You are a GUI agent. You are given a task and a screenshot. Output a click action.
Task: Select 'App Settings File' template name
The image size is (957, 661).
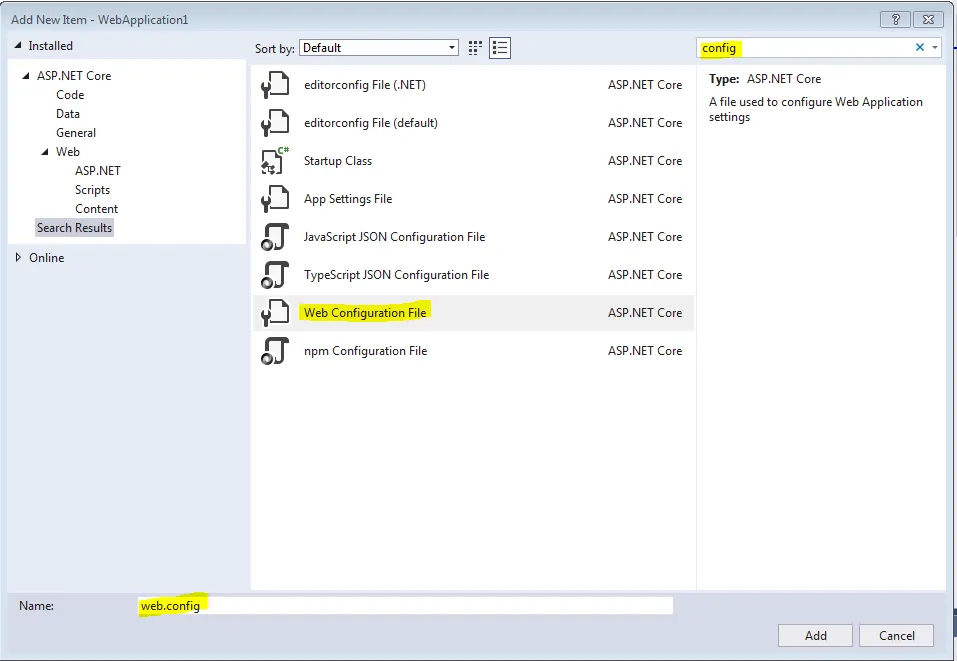[x=348, y=199]
